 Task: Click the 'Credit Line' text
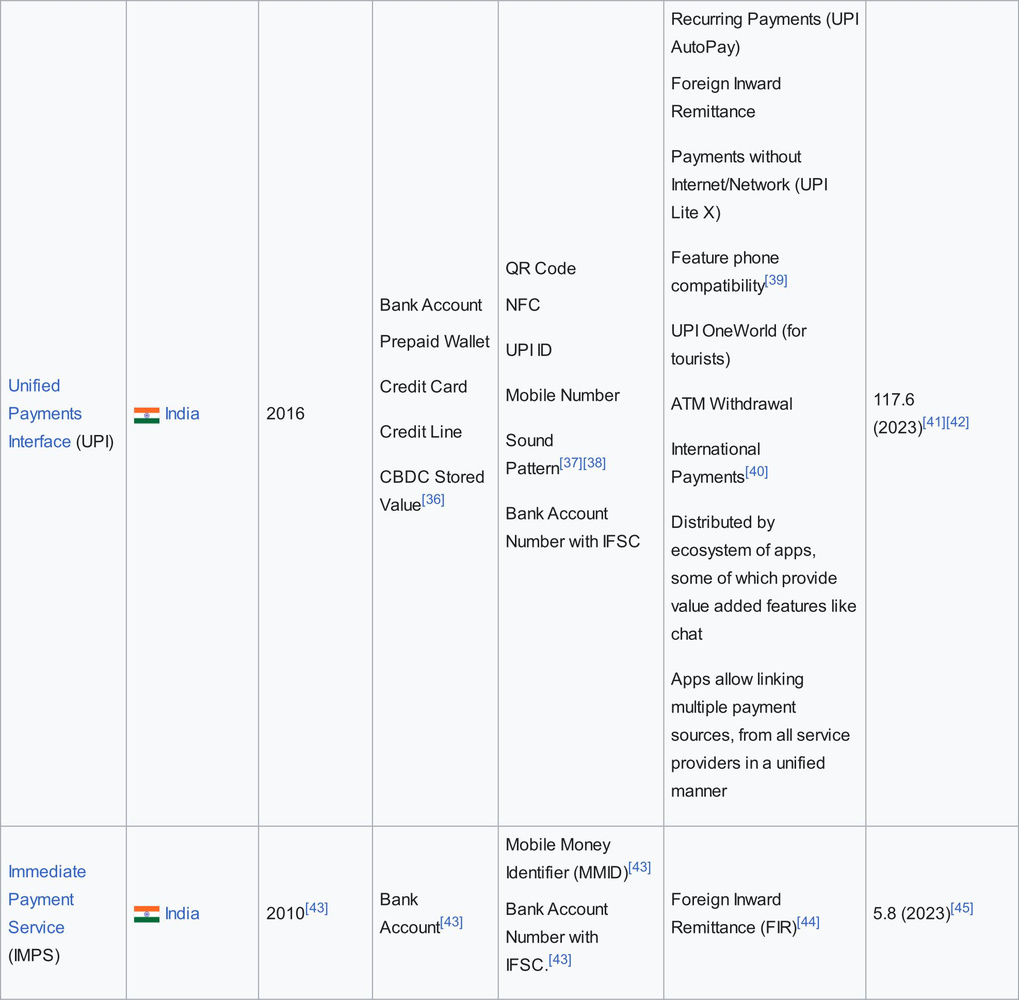click(420, 431)
